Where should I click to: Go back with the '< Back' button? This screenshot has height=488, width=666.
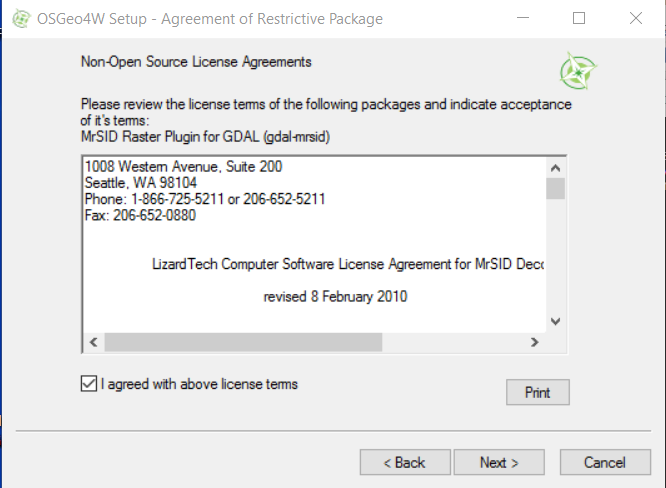pos(405,462)
